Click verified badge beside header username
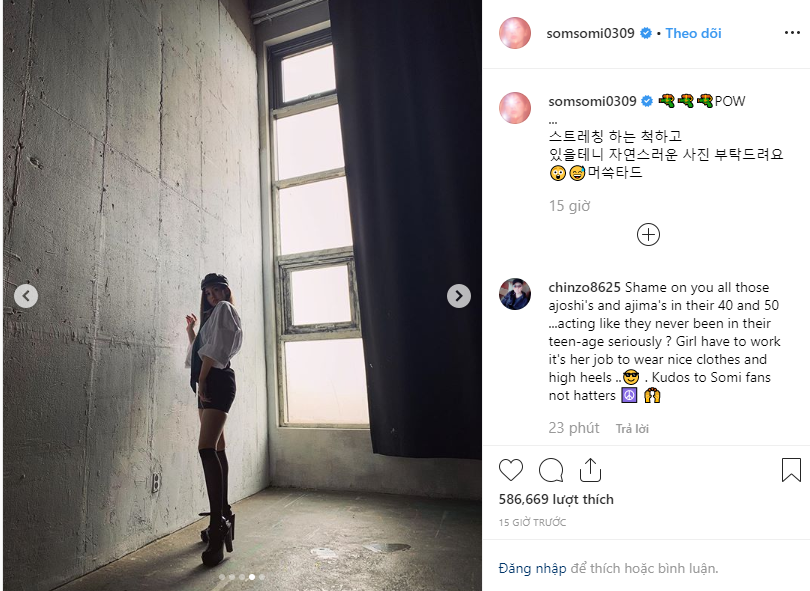 click(x=646, y=33)
